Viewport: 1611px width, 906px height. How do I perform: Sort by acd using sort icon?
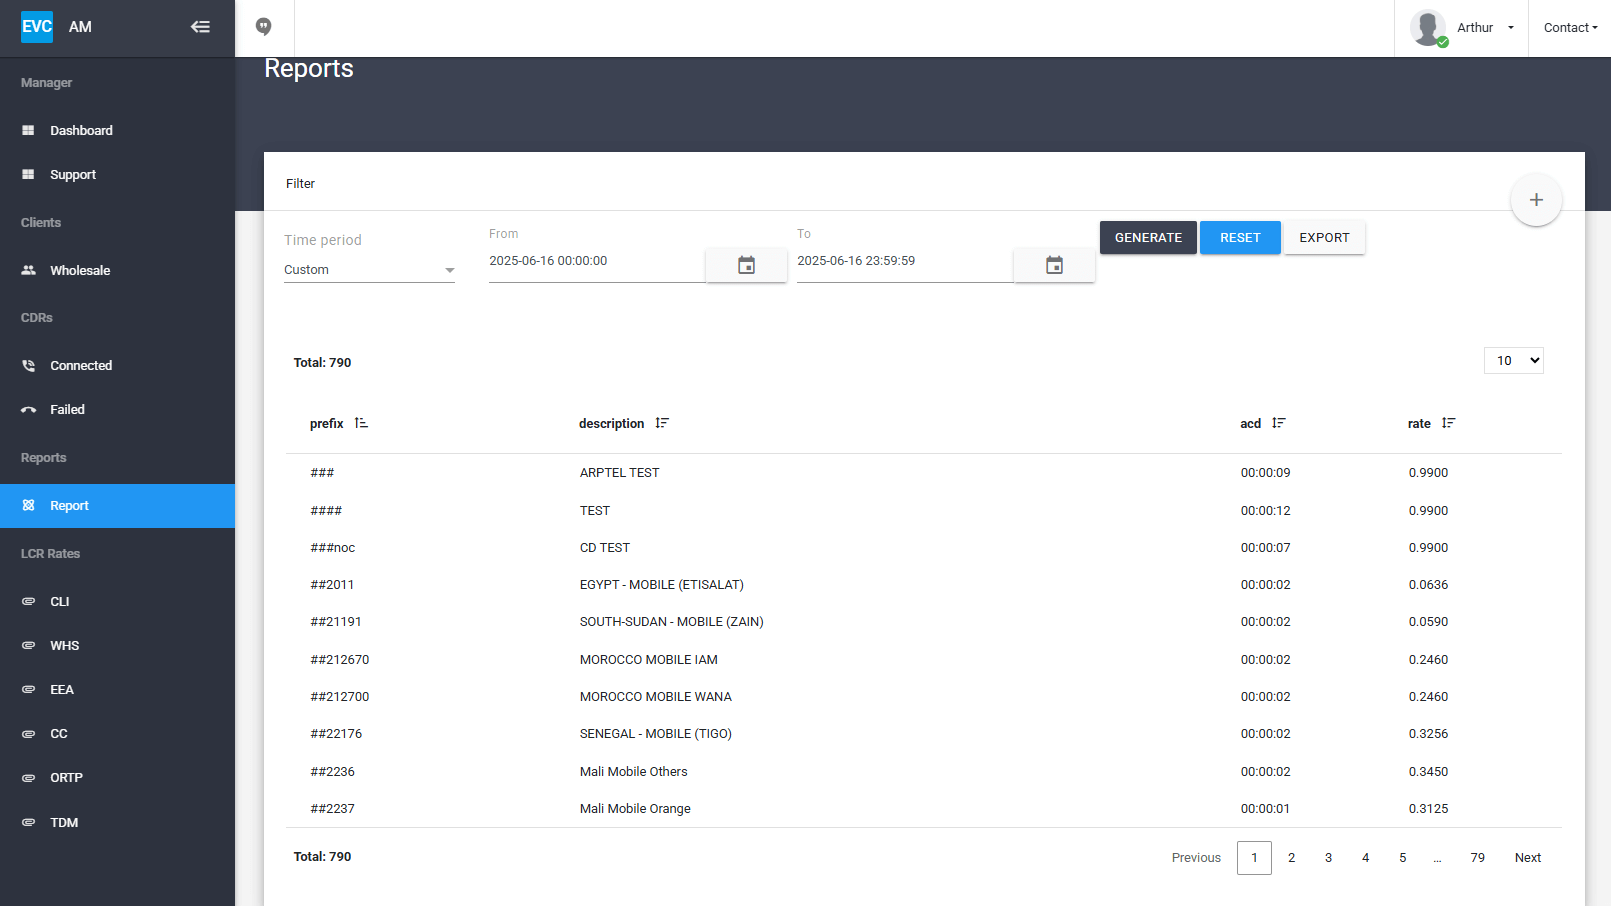tap(1279, 424)
